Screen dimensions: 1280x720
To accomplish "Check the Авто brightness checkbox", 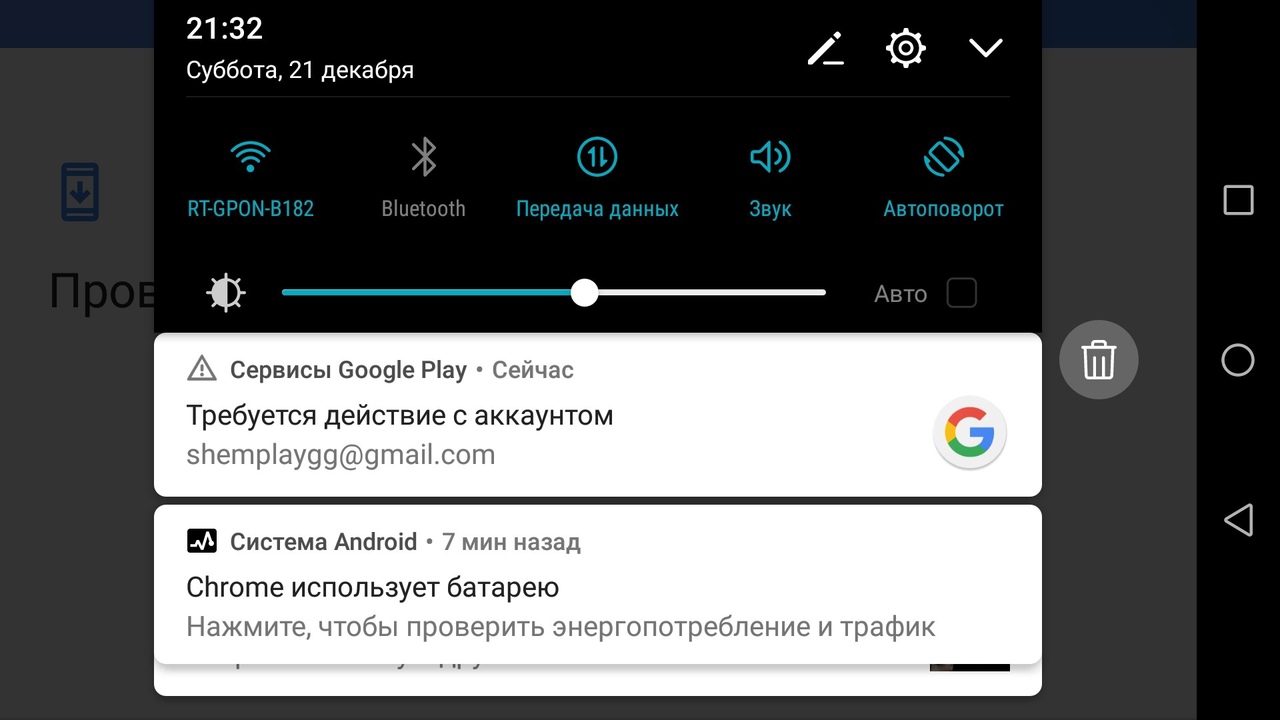I will pos(962,293).
